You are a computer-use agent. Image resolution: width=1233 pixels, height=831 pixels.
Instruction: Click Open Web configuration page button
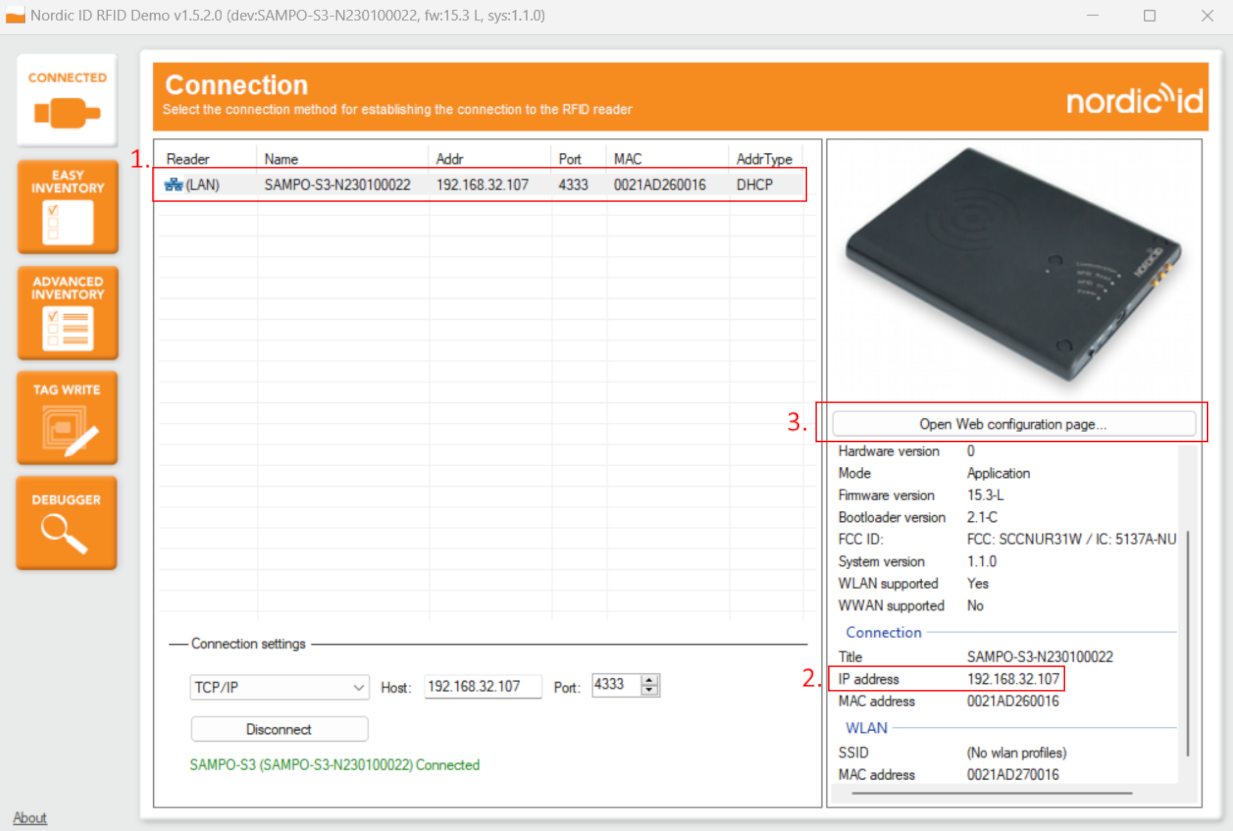[1013, 424]
